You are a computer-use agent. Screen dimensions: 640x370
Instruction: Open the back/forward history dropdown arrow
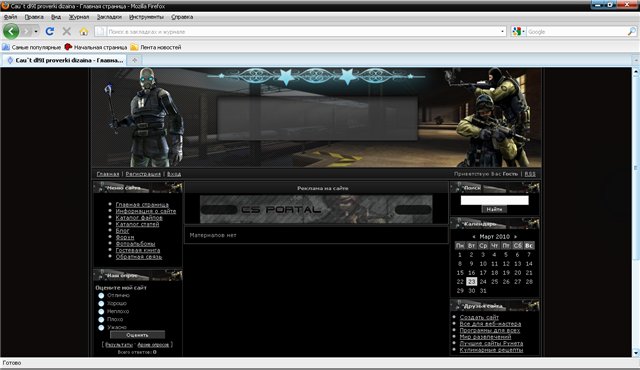tap(36, 31)
